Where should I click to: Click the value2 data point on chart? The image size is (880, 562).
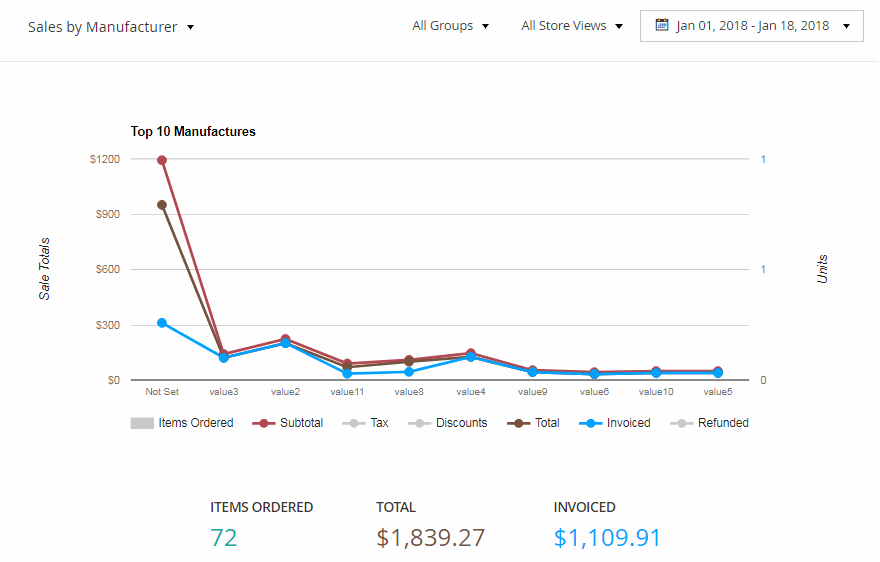[285, 340]
